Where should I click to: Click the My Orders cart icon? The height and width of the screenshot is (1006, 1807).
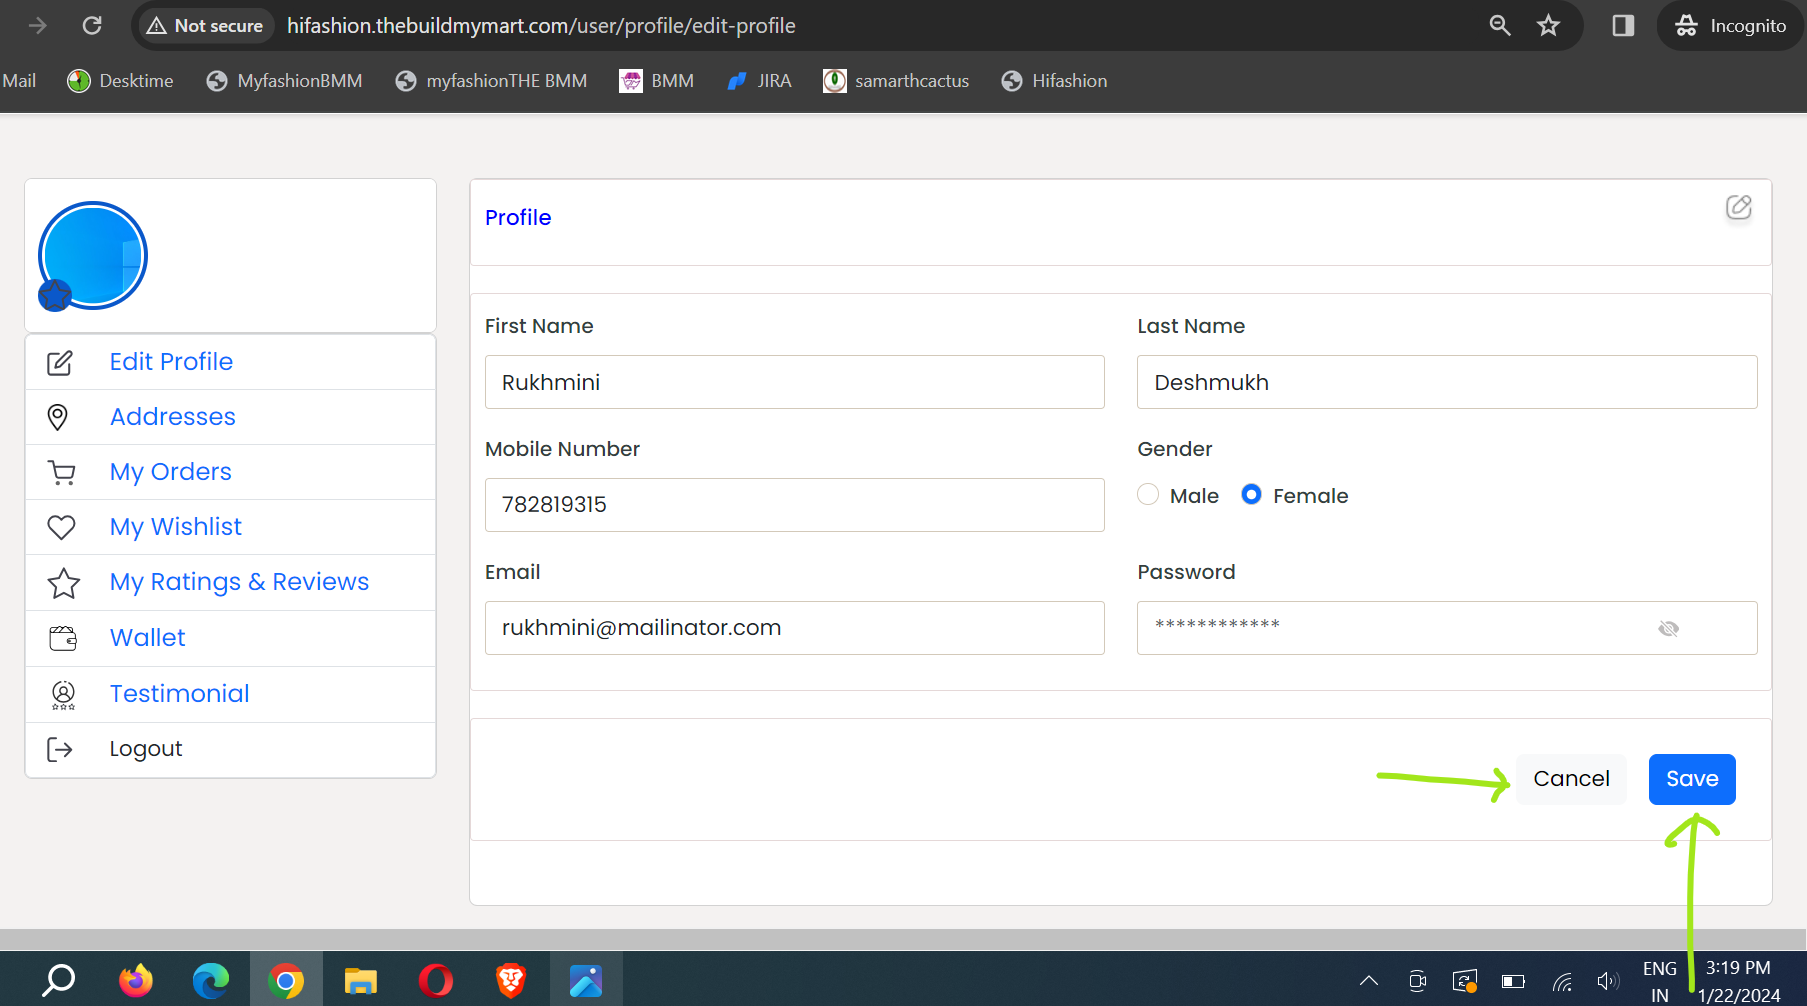[x=62, y=472]
